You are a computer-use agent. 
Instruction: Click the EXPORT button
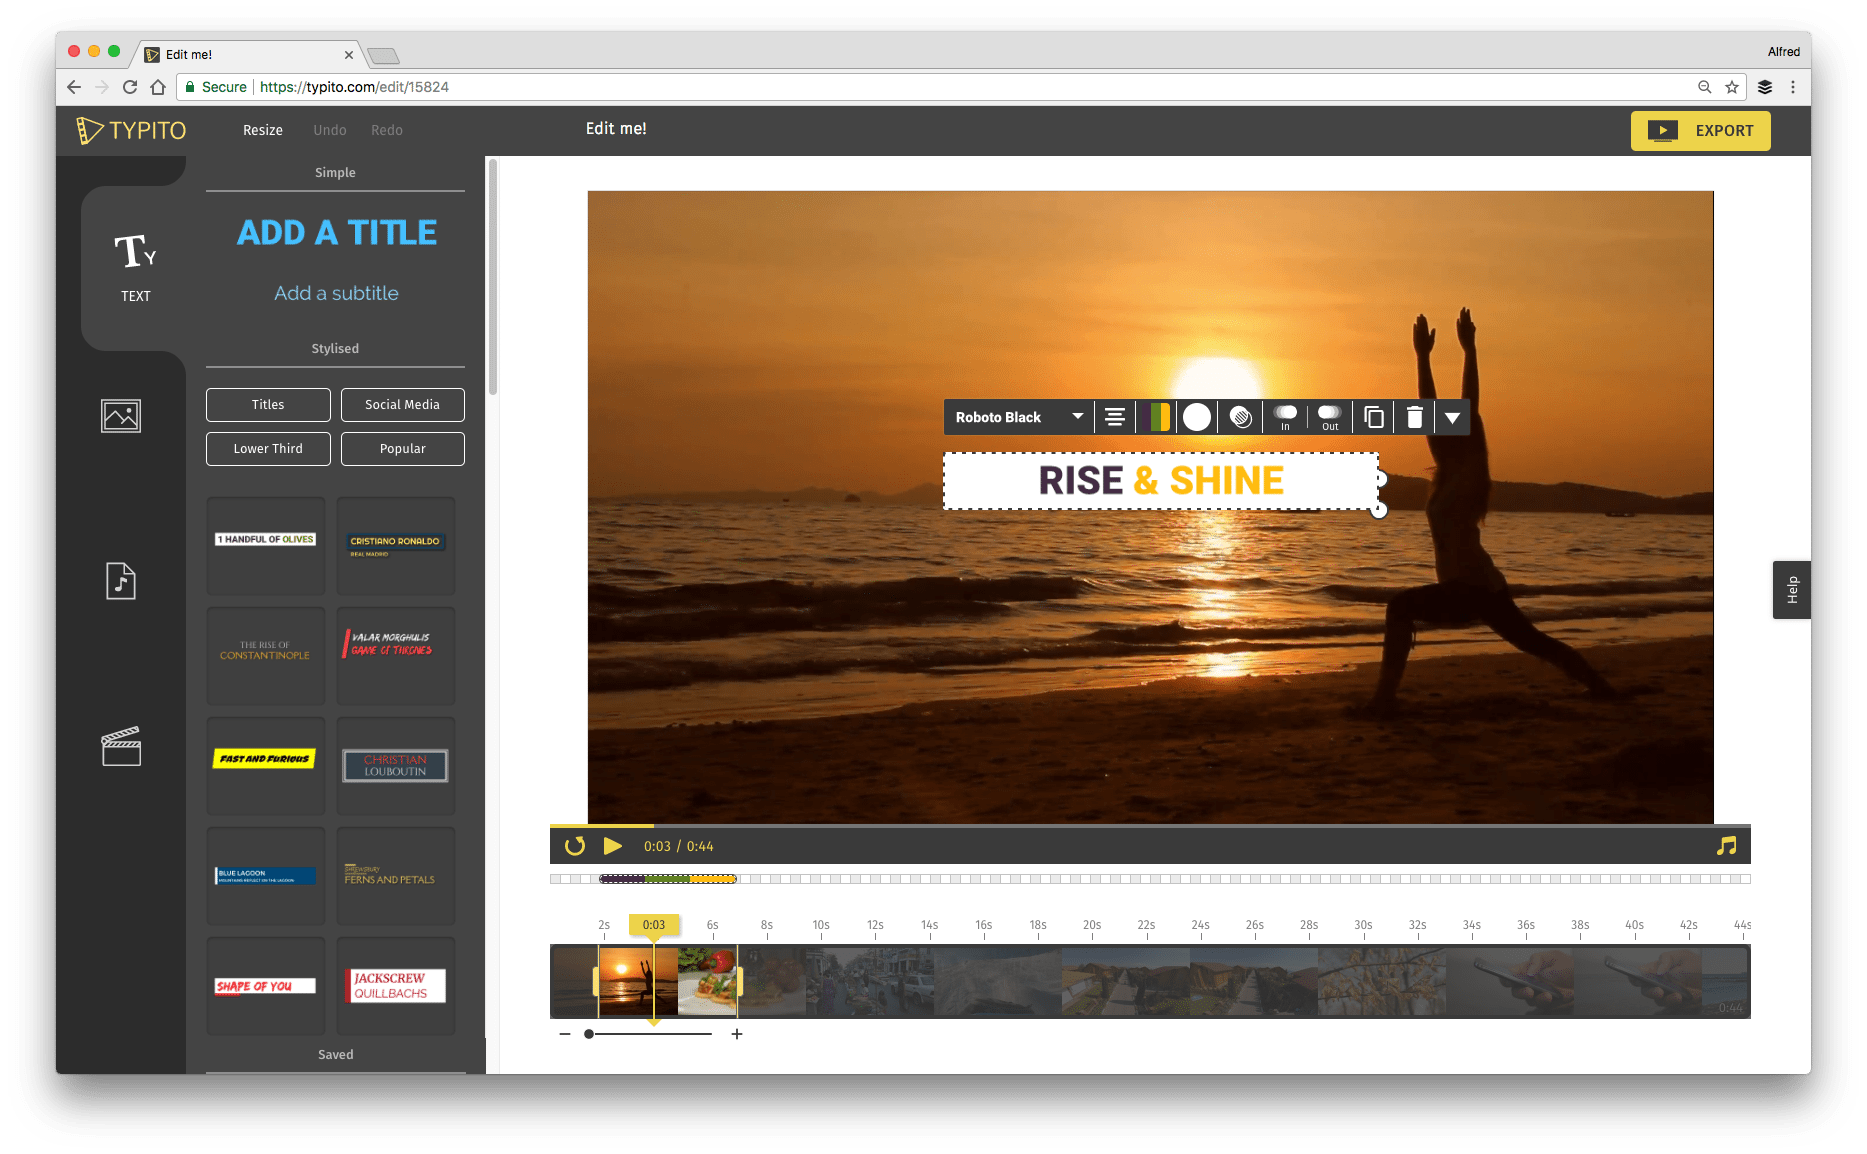1700,130
